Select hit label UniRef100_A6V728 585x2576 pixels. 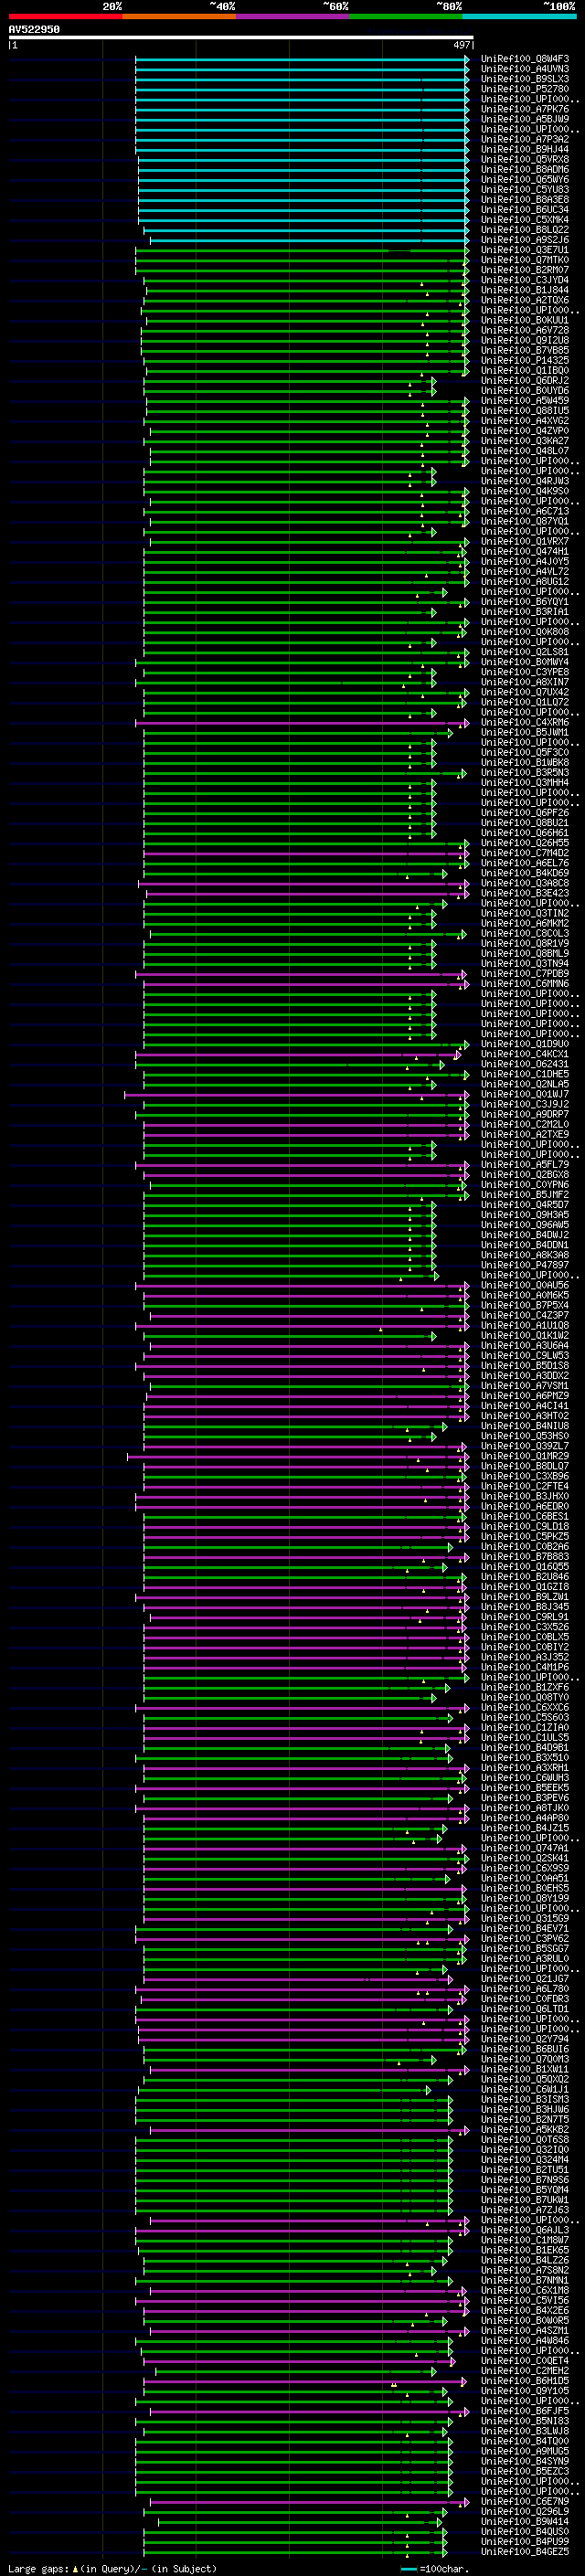(525, 331)
